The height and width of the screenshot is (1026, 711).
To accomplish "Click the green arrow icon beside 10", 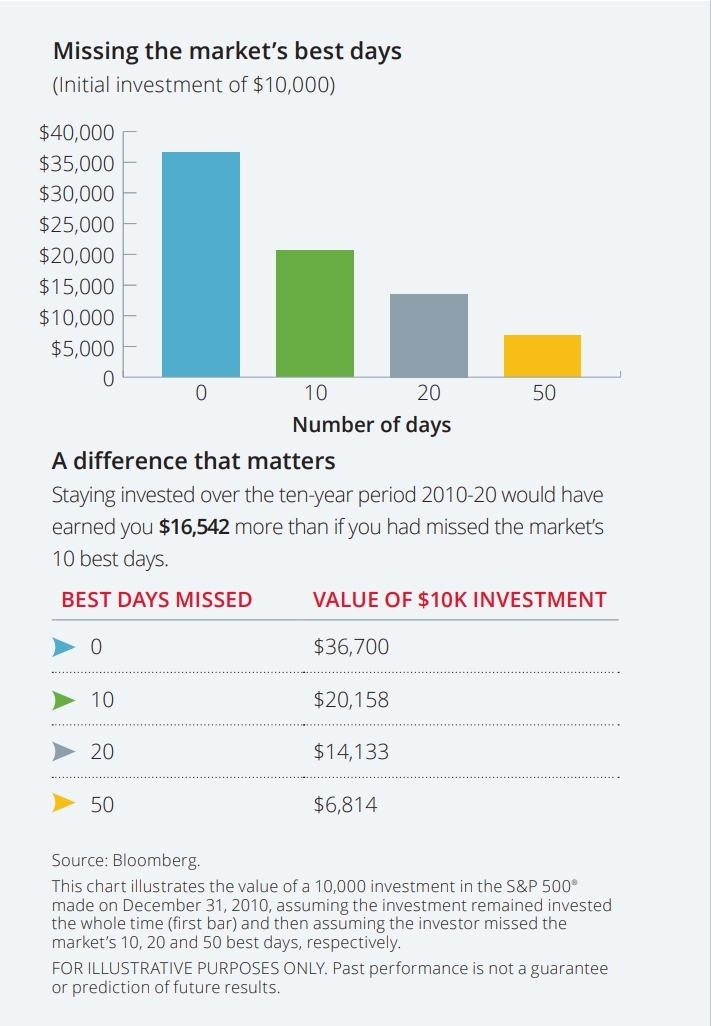I will click(x=64, y=699).
